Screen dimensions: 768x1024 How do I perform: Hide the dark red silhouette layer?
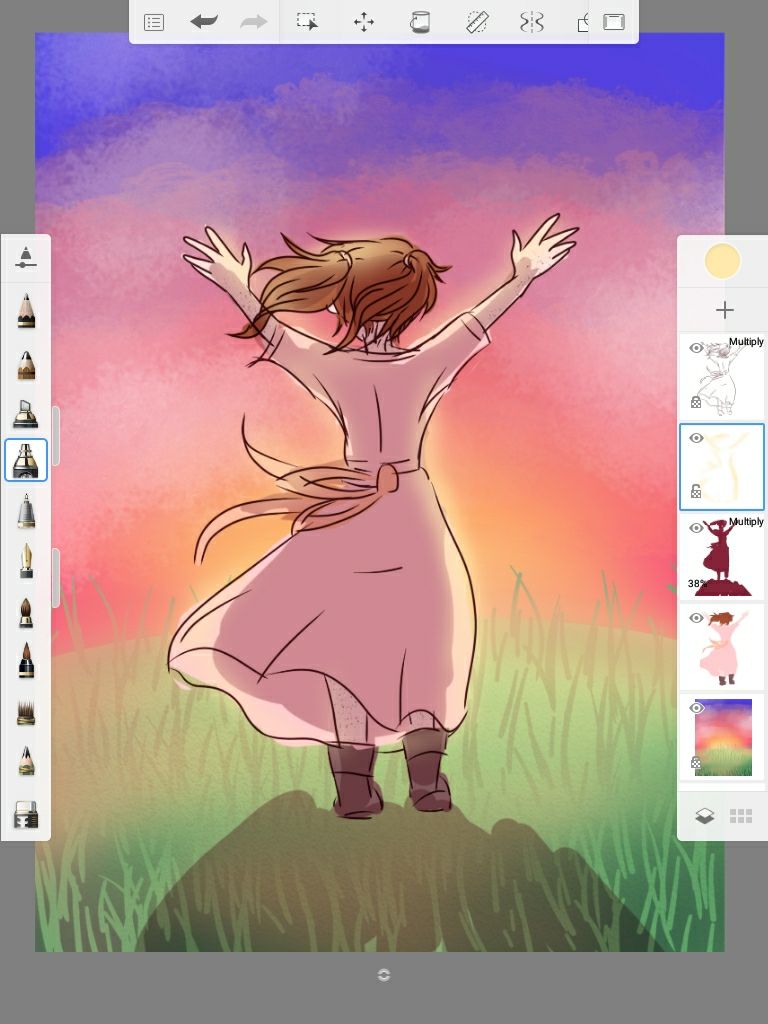click(696, 528)
